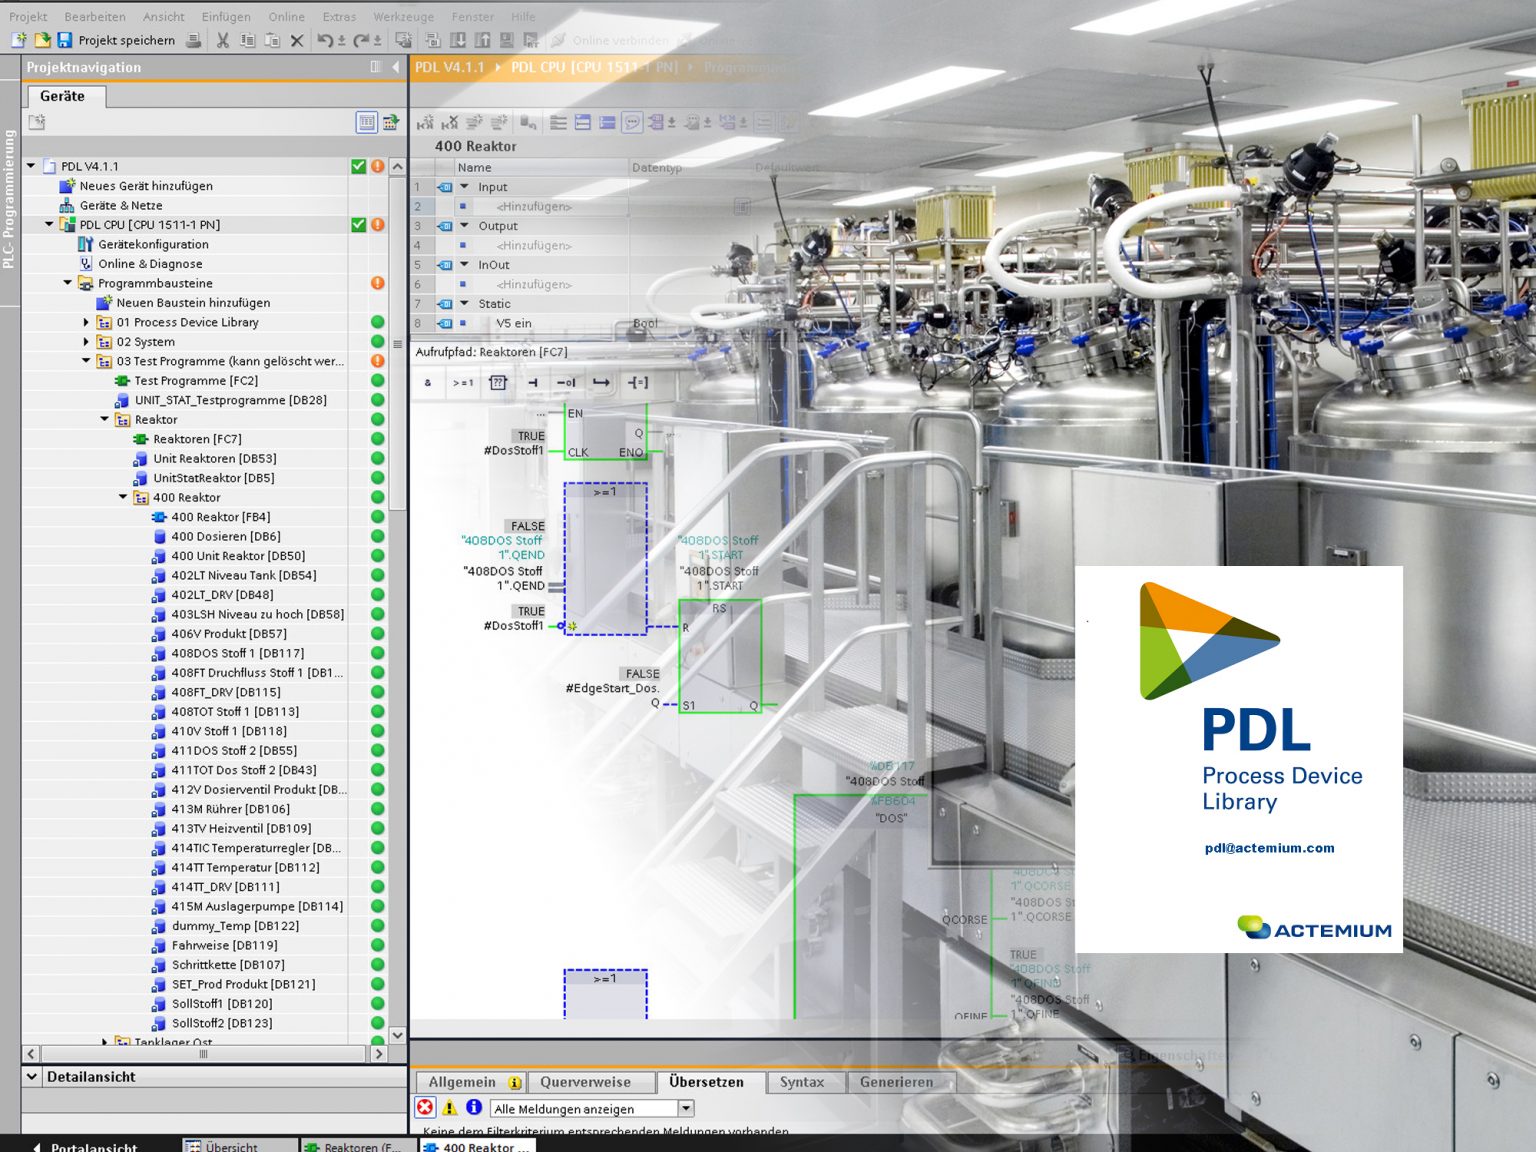
Task: Switch to the Querverweise tab
Action: pos(584,1082)
